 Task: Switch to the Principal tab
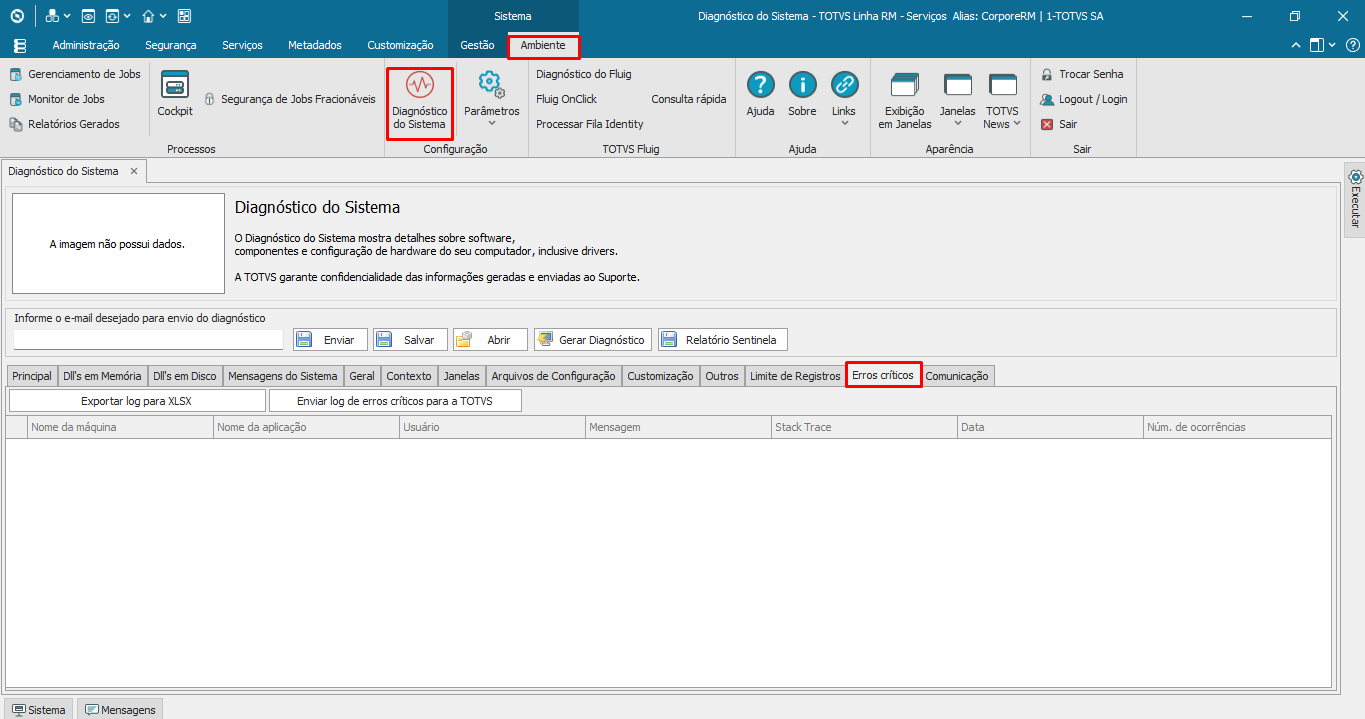pyautogui.click(x=32, y=376)
